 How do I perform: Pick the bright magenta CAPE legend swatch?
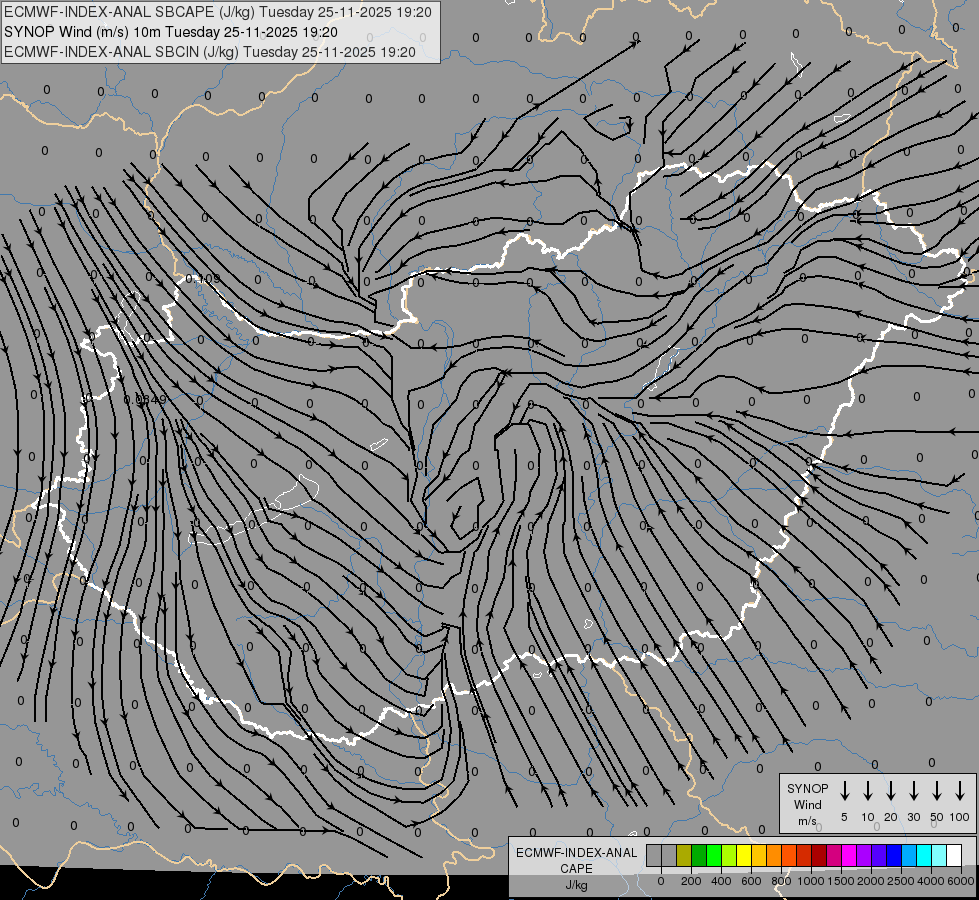click(850, 855)
